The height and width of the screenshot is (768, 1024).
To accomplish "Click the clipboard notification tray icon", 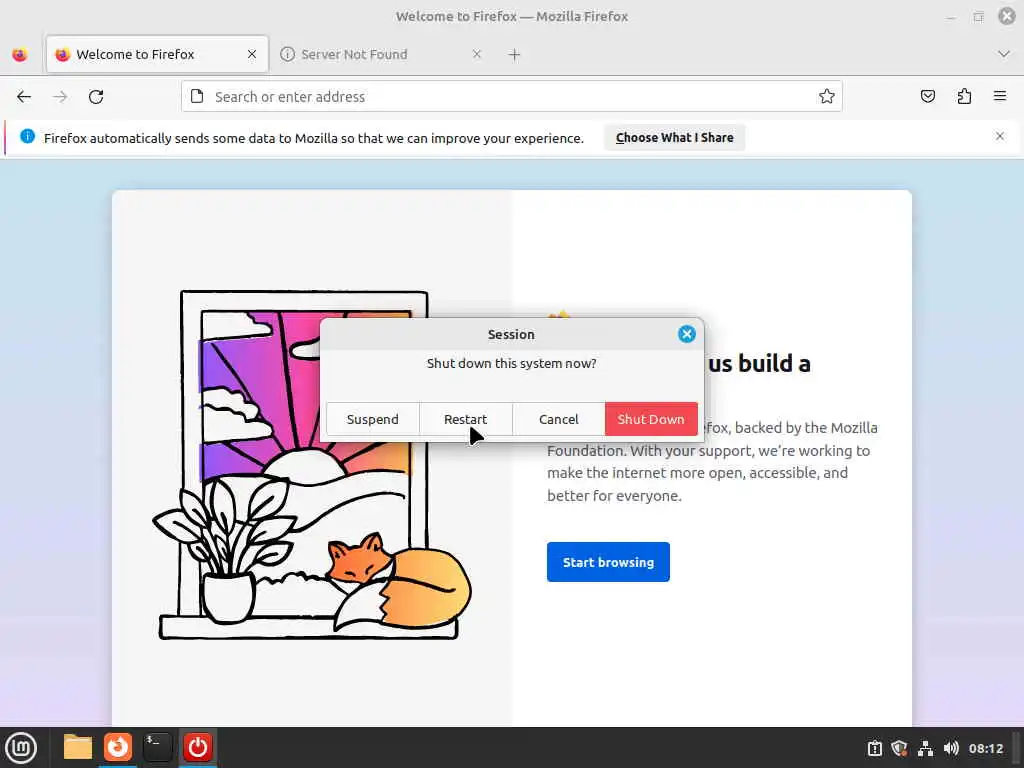I will (874, 748).
